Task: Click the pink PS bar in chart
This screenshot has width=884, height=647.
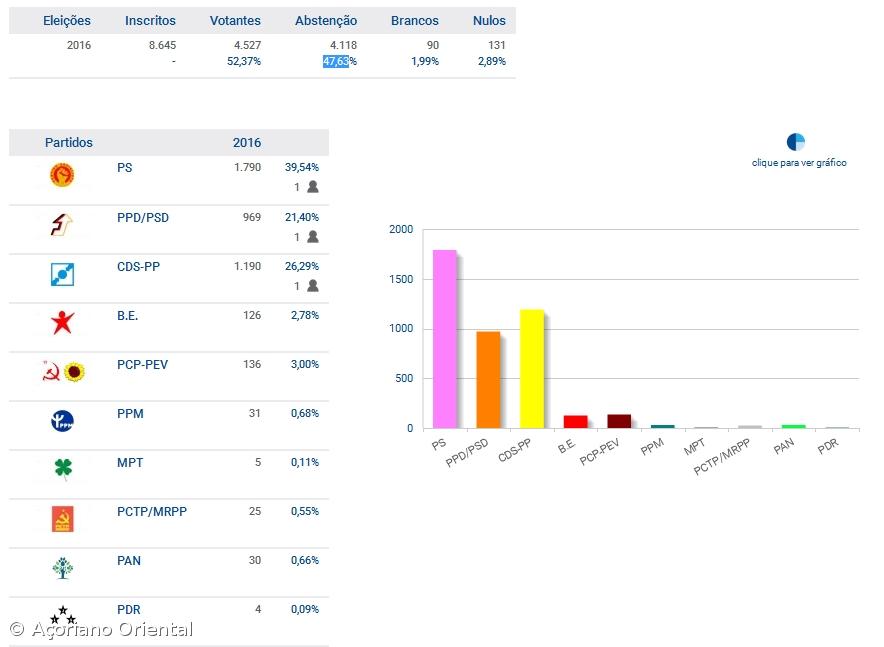Action: coord(444,339)
